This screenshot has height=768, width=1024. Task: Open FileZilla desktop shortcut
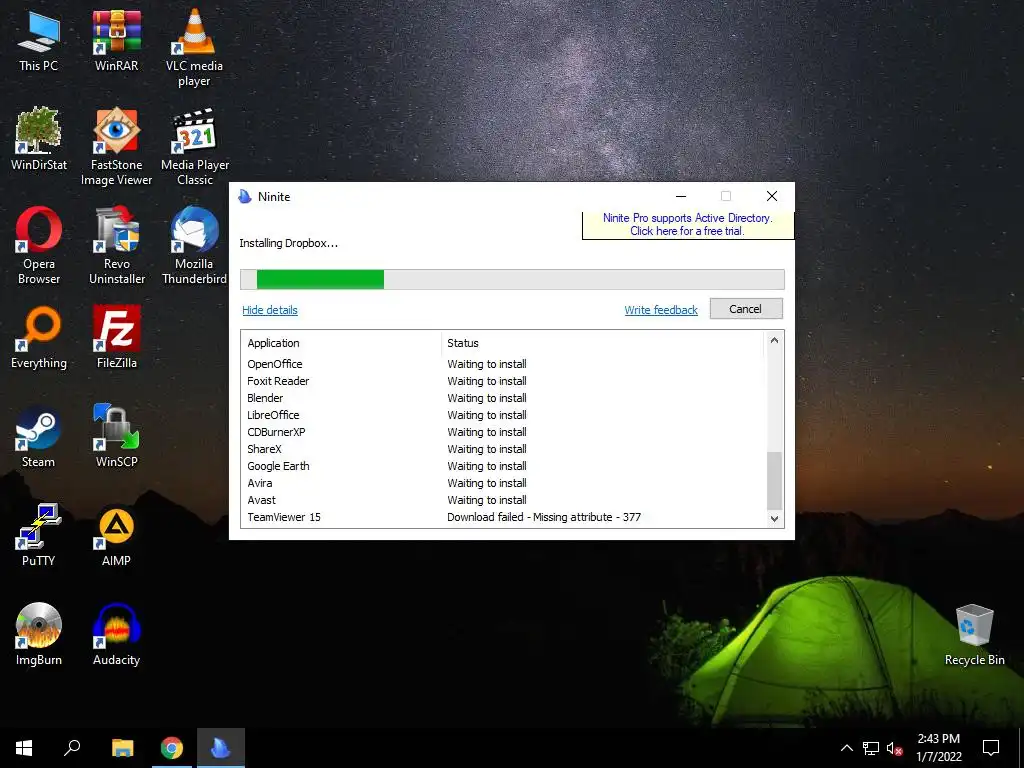[x=116, y=338]
